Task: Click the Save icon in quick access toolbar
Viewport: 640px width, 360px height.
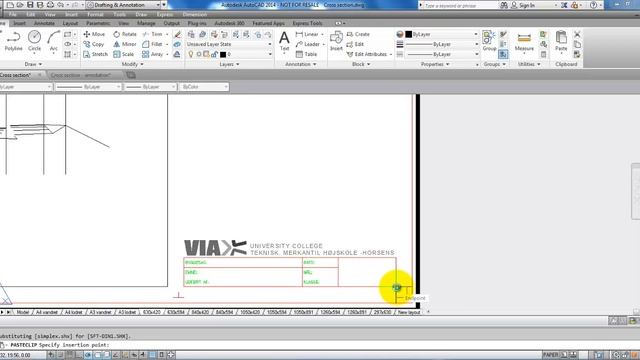Action: click(30, 5)
